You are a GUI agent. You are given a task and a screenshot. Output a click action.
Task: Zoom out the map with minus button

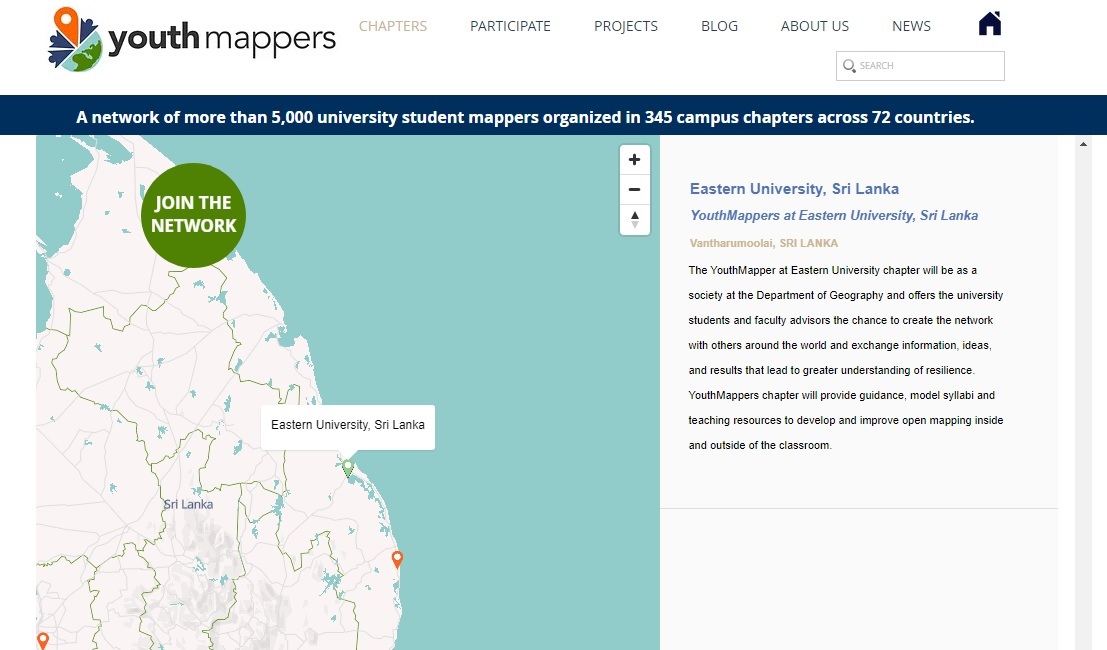click(x=634, y=190)
